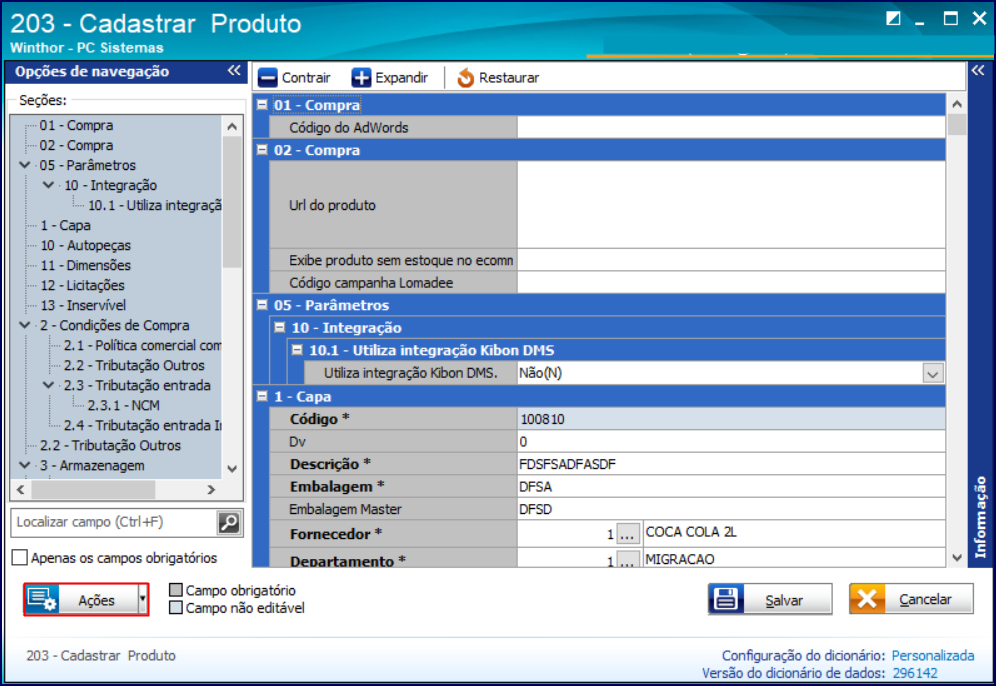Select 01 - Compra in sections tree
Screen dimensions: 996x686
(76, 125)
